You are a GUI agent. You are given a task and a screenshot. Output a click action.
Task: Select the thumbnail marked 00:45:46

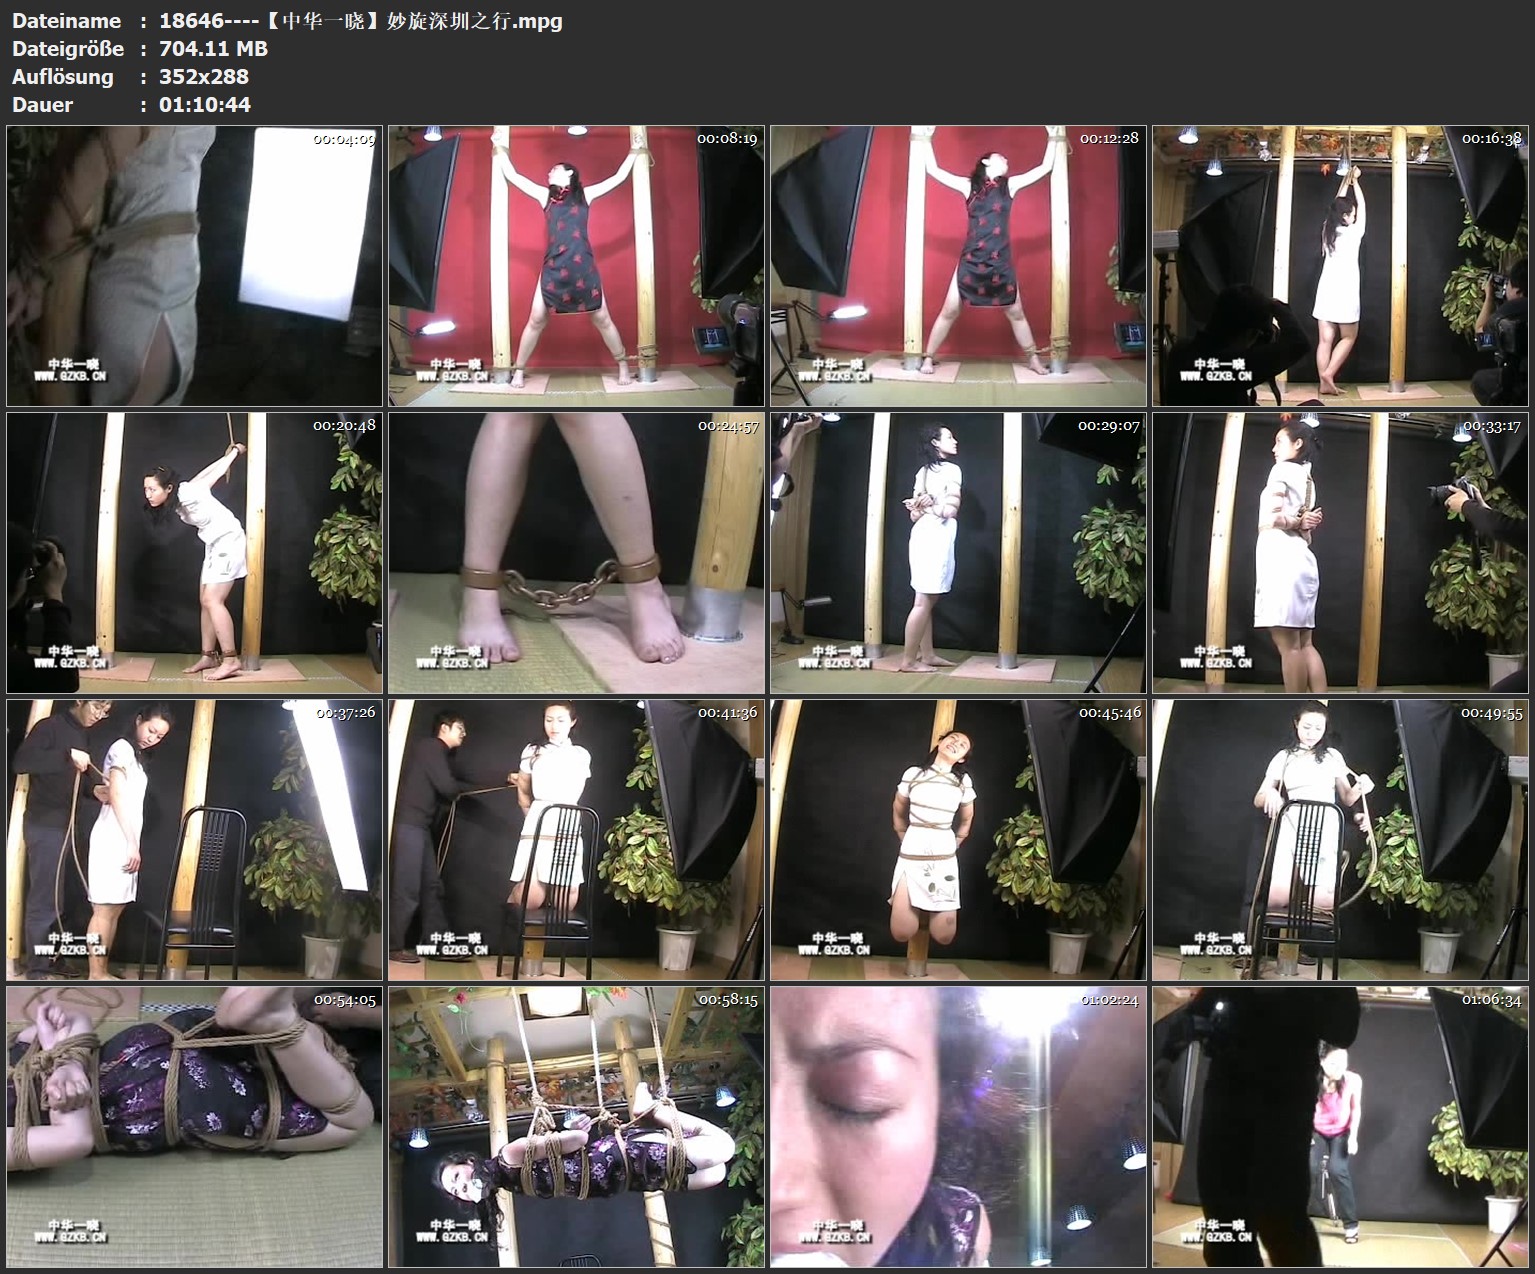pyautogui.click(x=958, y=840)
